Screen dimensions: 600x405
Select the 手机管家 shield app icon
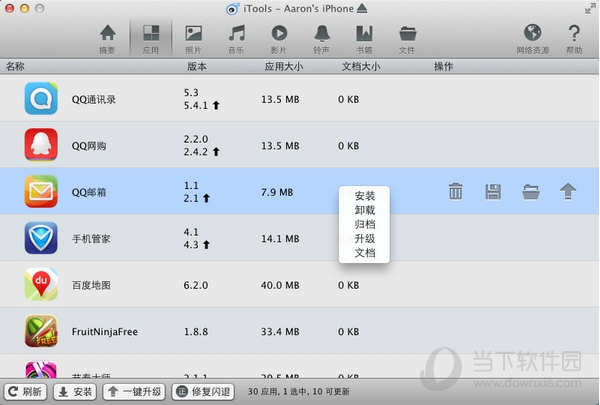pos(41,238)
